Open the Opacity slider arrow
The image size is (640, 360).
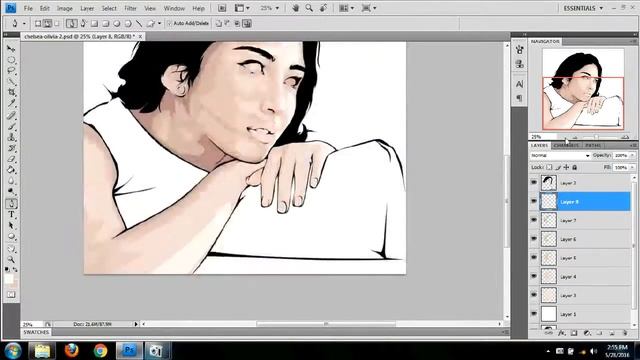pyautogui.click(x=632, y=156)
